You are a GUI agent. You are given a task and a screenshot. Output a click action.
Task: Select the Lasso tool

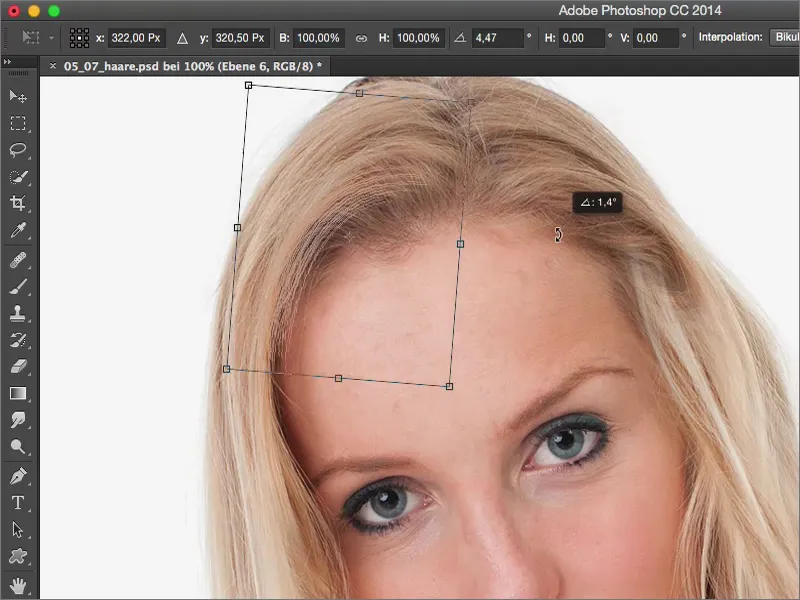point(18,149)
